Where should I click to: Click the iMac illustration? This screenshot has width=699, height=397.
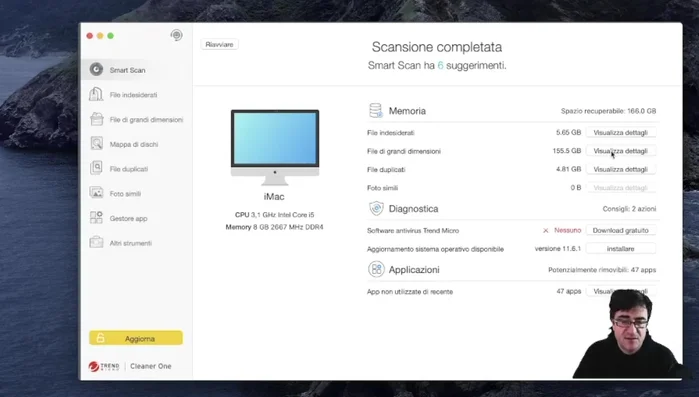tap(275, 147)
